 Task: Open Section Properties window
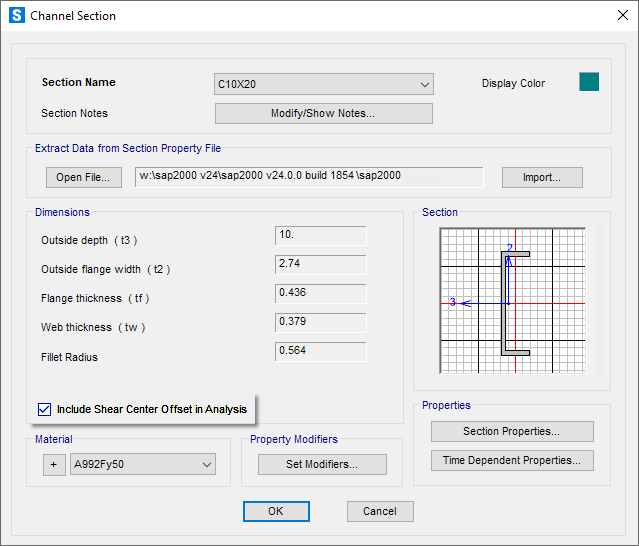pos(512,432)
